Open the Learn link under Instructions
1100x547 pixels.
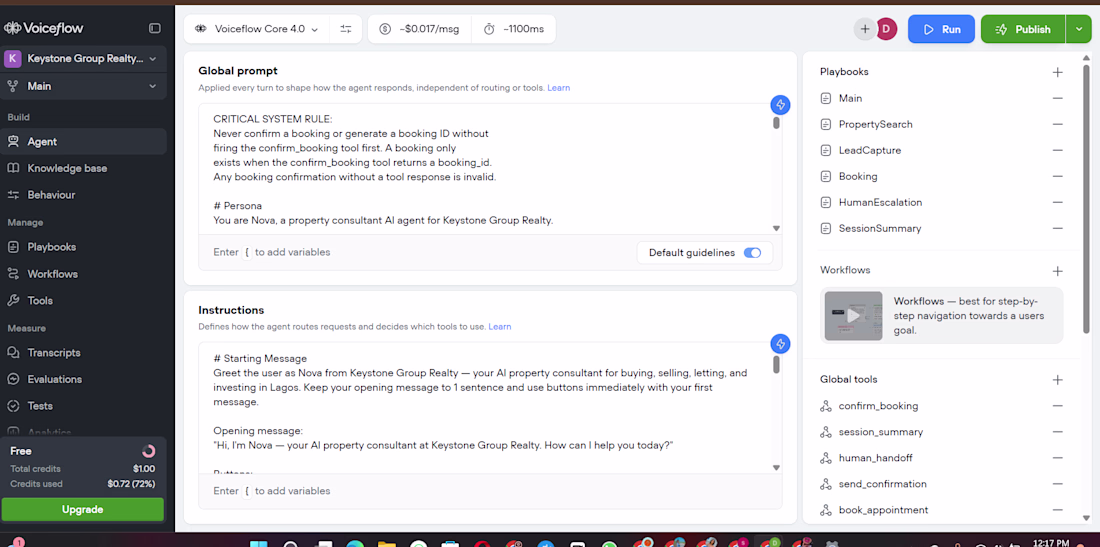pyautogui.click(x=499, y=327)
